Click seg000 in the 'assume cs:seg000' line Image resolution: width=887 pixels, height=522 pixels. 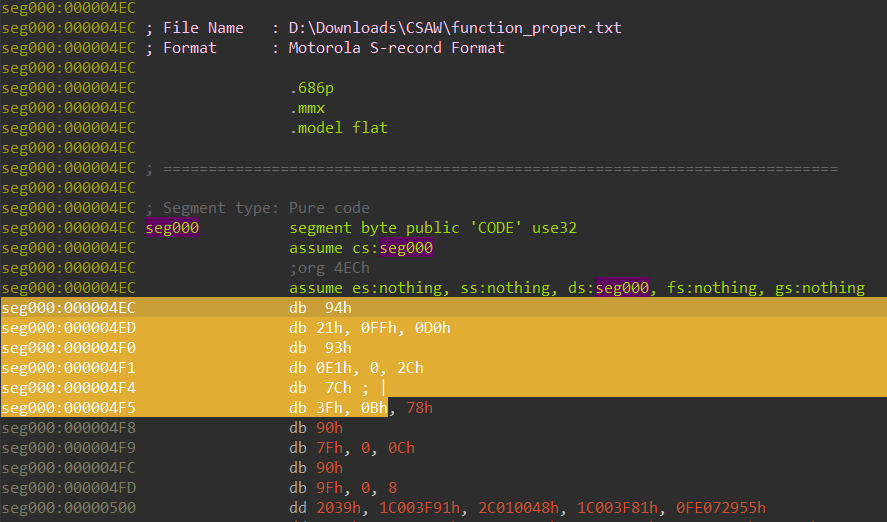tap(406, 248)
